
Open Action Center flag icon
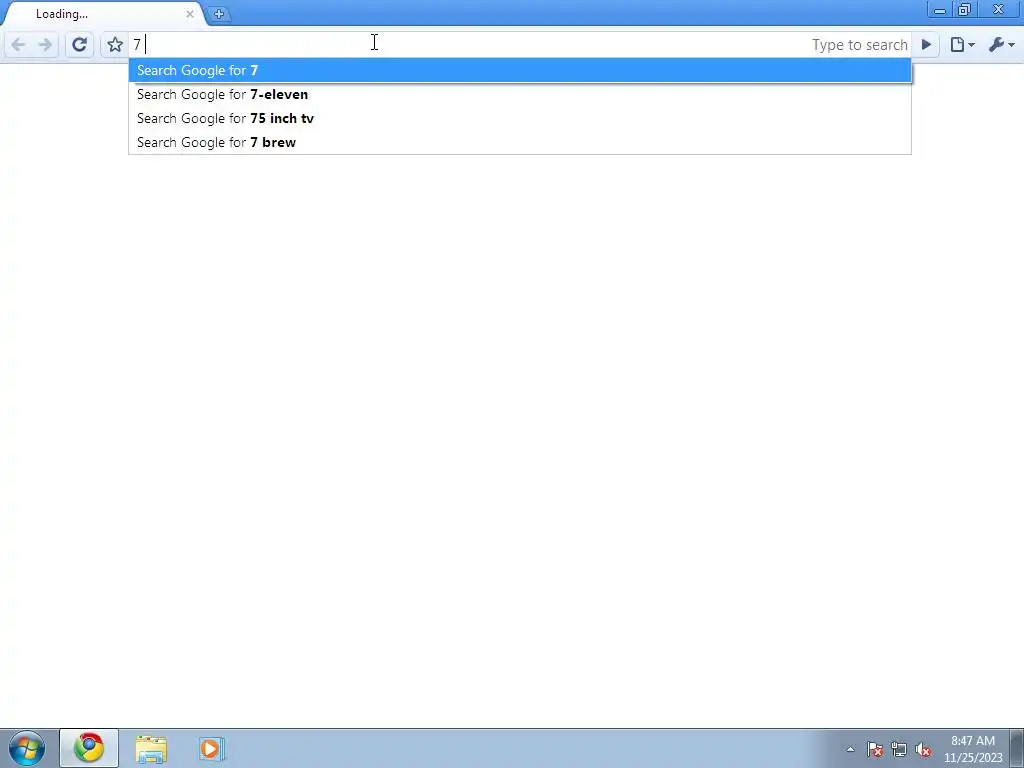pyautogui.click(x=875, y=750)
